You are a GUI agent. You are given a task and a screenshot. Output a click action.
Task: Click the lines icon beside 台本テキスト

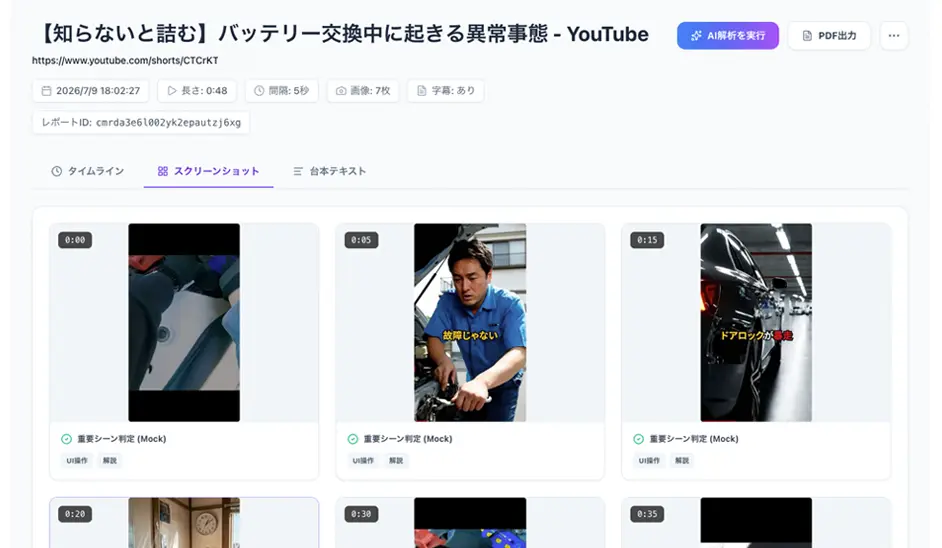click(x=297, y=171)
